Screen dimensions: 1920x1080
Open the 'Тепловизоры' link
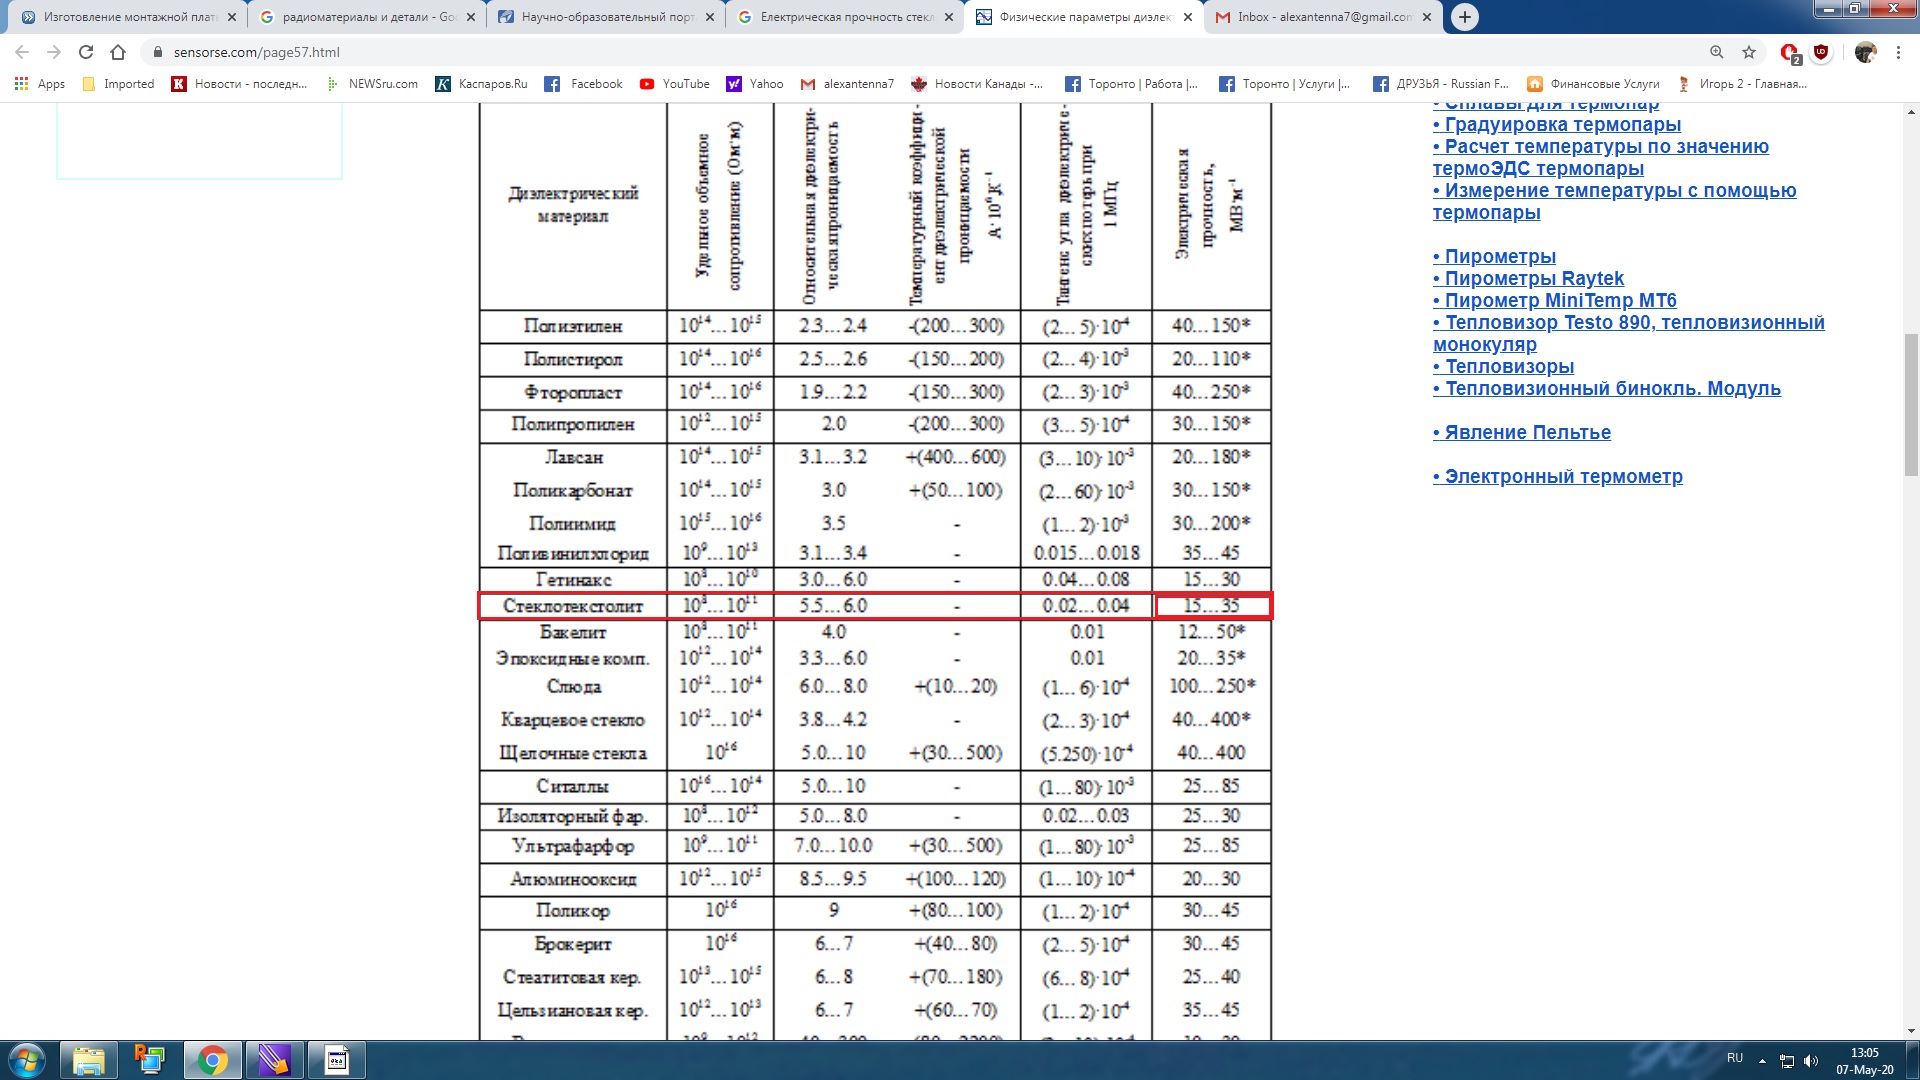click(1503, 367)
